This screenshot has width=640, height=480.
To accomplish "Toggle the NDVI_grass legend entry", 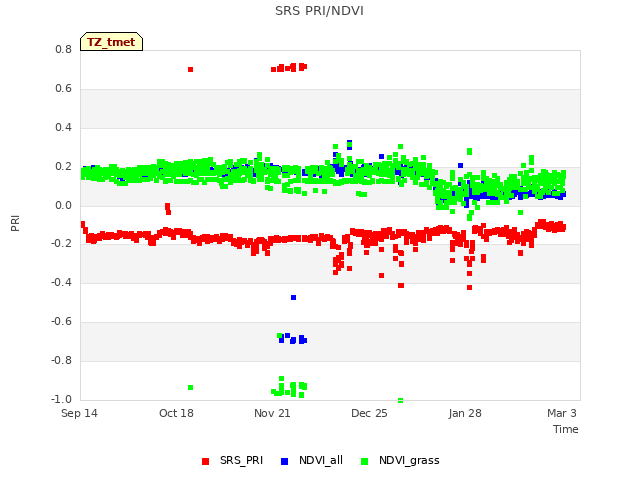I will pos(400,460).
